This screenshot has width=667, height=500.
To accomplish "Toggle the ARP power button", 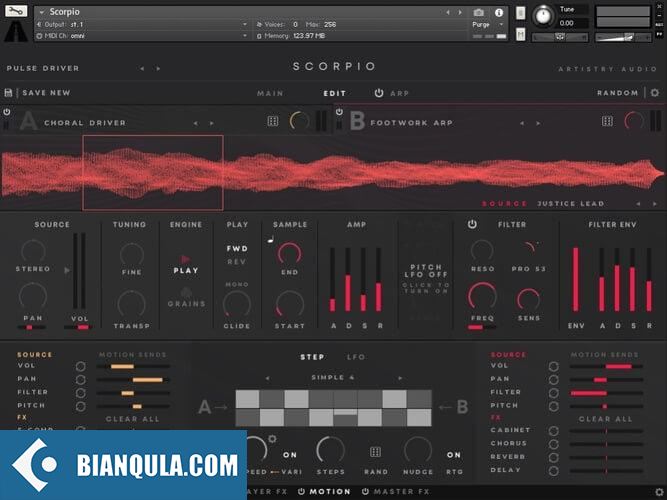I will tap(379, 93).
